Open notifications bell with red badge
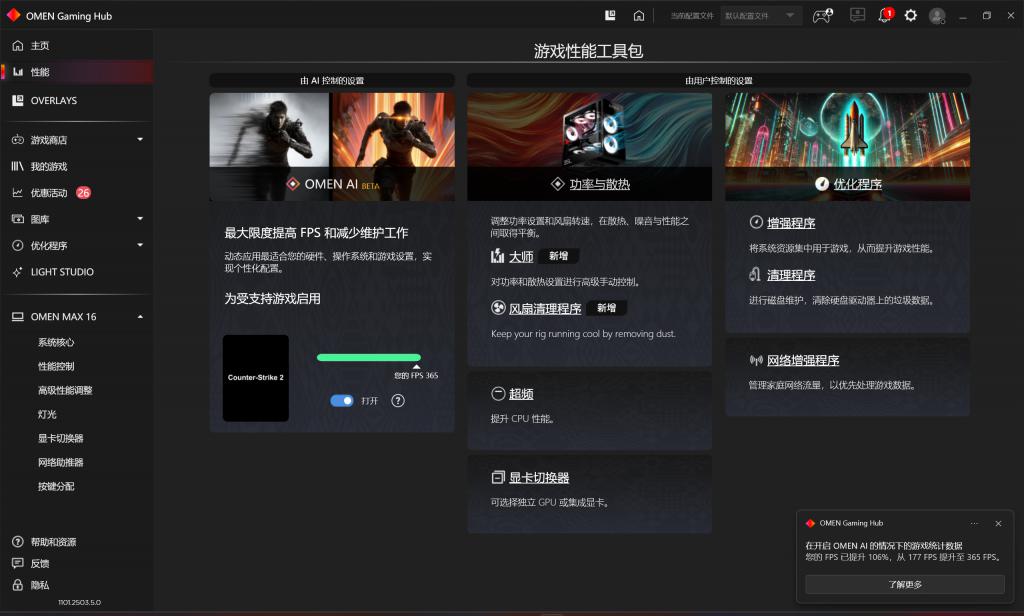Screen dimensions: 1024x616 click(x=886, y=15)
